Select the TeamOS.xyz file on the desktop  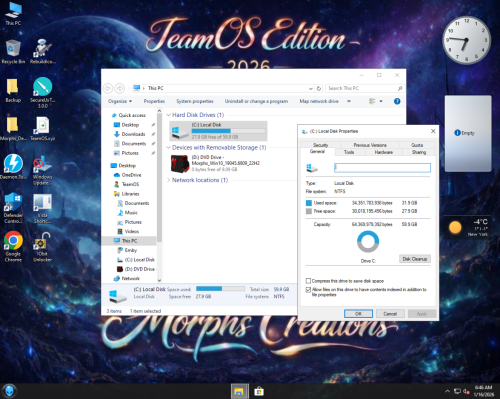(x=43, y=129)
